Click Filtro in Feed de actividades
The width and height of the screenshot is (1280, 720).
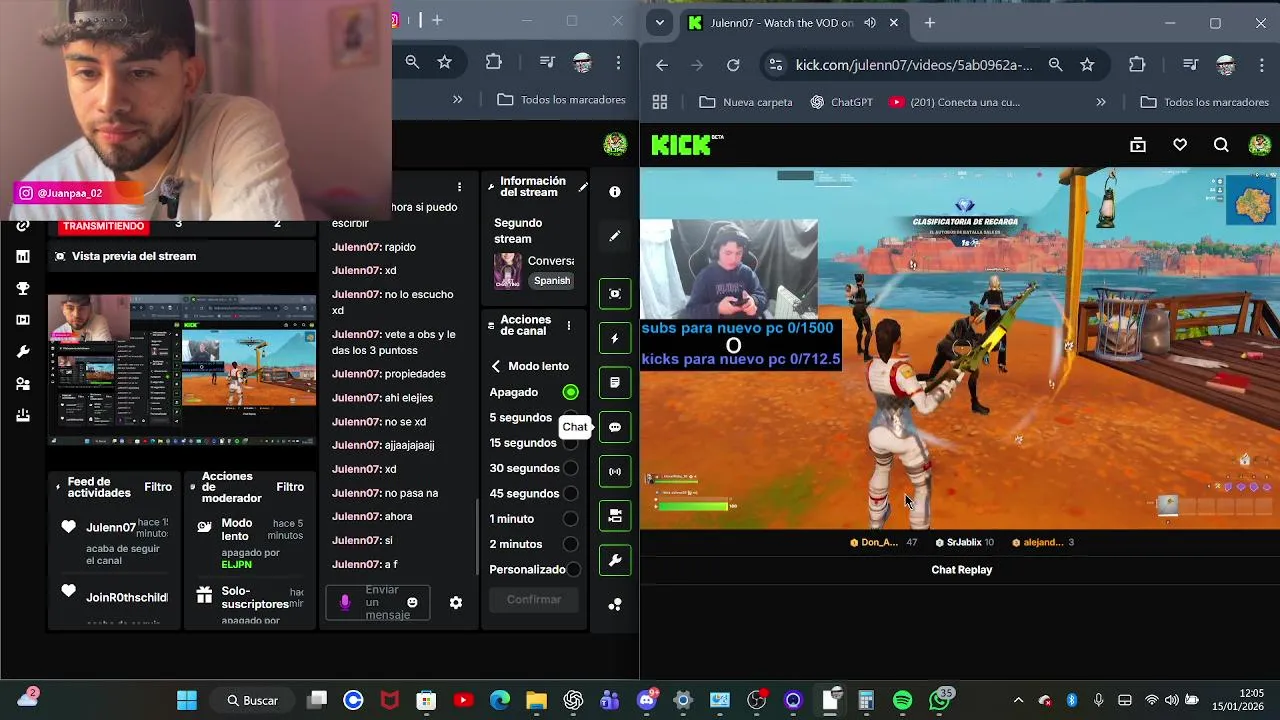point(158,487)
